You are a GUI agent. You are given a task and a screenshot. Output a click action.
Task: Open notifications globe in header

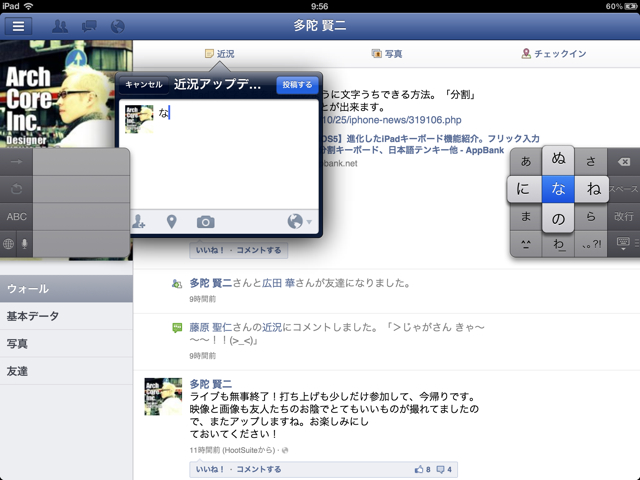click(x=118, y=27)
